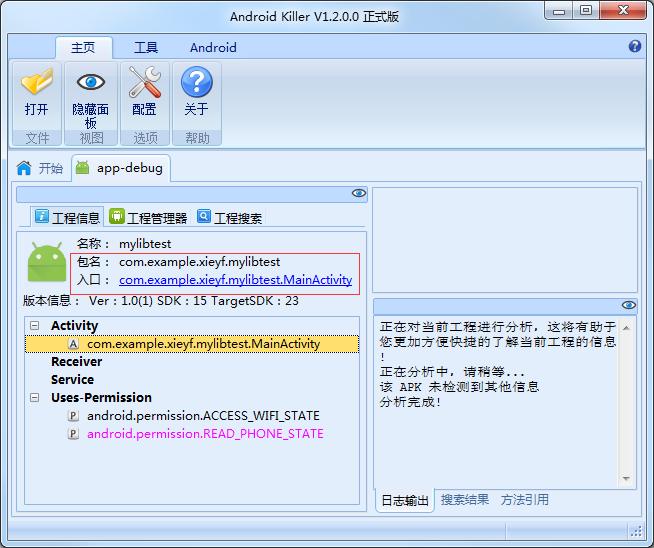
Task: Click package name com.example.xieyf.mylibtest text
Action: [199, 262]
